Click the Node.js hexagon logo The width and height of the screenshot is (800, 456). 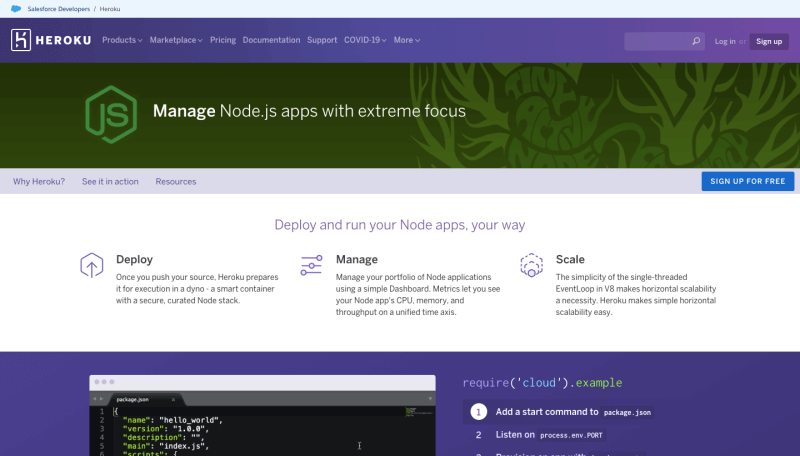pos(111,115)
